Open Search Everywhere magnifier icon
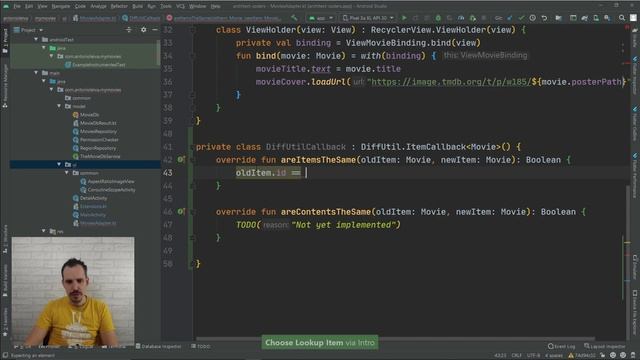The height and width of the screenshot is (360, 640). (x=622, y=18)
